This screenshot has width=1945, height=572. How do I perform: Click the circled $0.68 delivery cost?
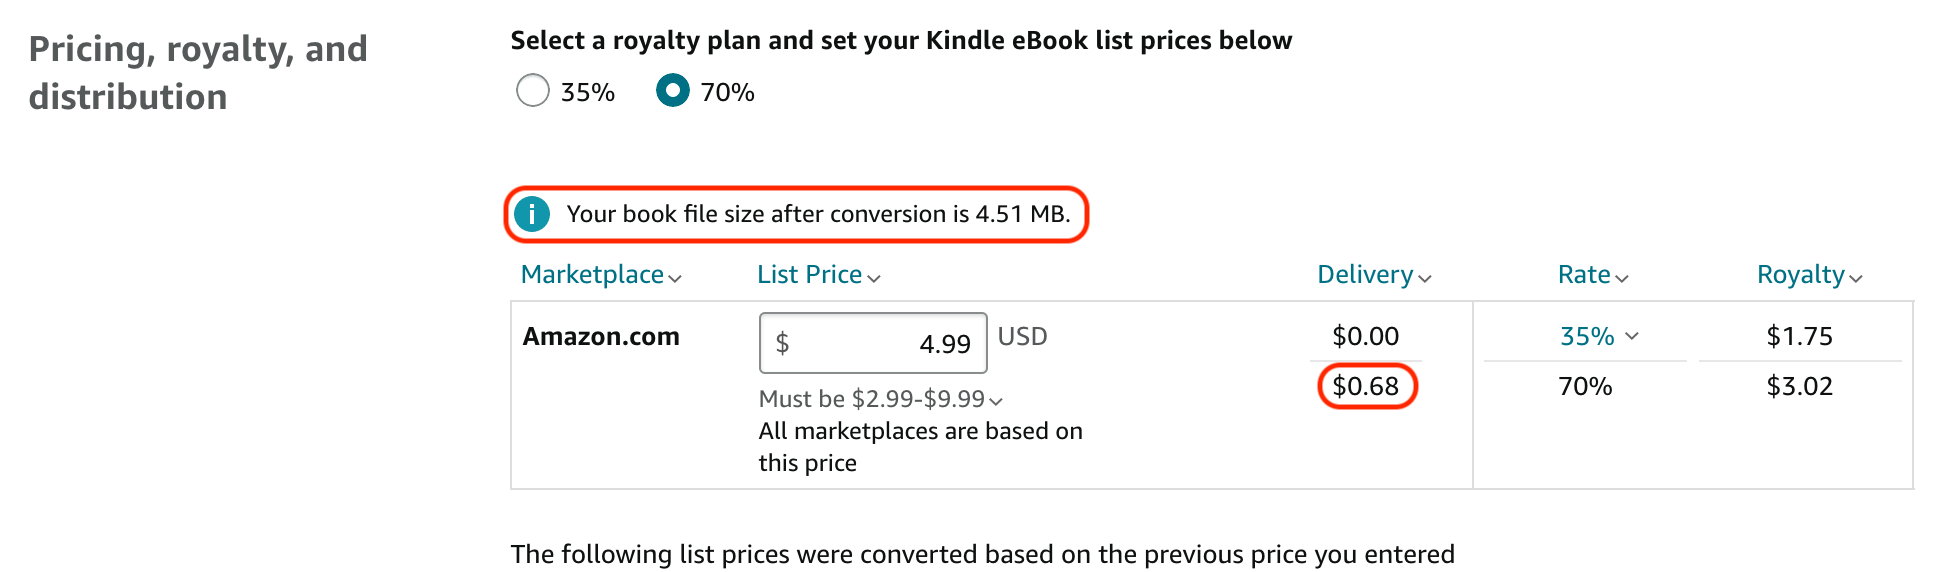1366,386
